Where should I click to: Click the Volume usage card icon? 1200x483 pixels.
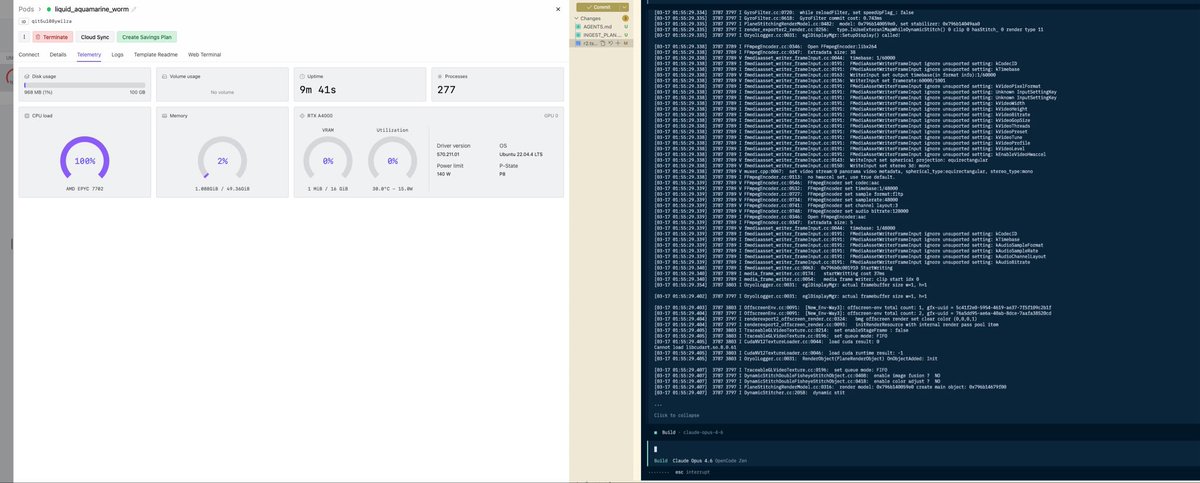(x=165, y=76)
